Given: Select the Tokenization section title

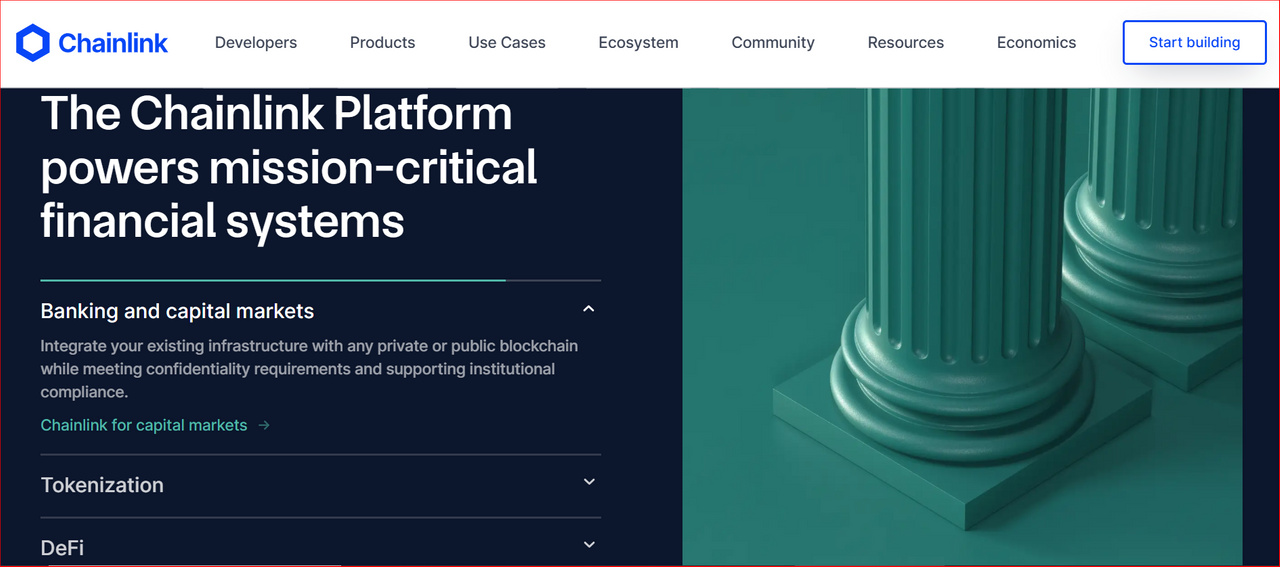Looking at the screenshot, I should pos(102,485).
